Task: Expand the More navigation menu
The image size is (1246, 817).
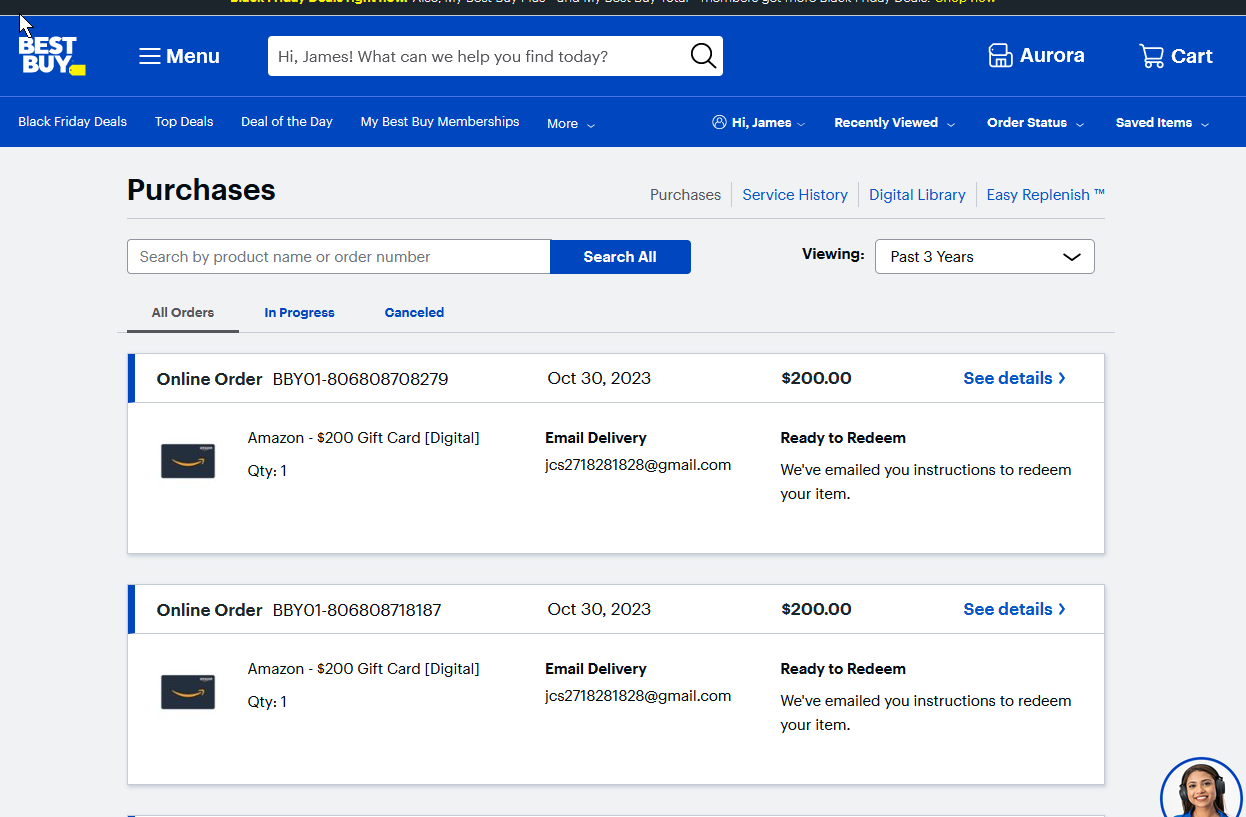Action: [570, 124]
